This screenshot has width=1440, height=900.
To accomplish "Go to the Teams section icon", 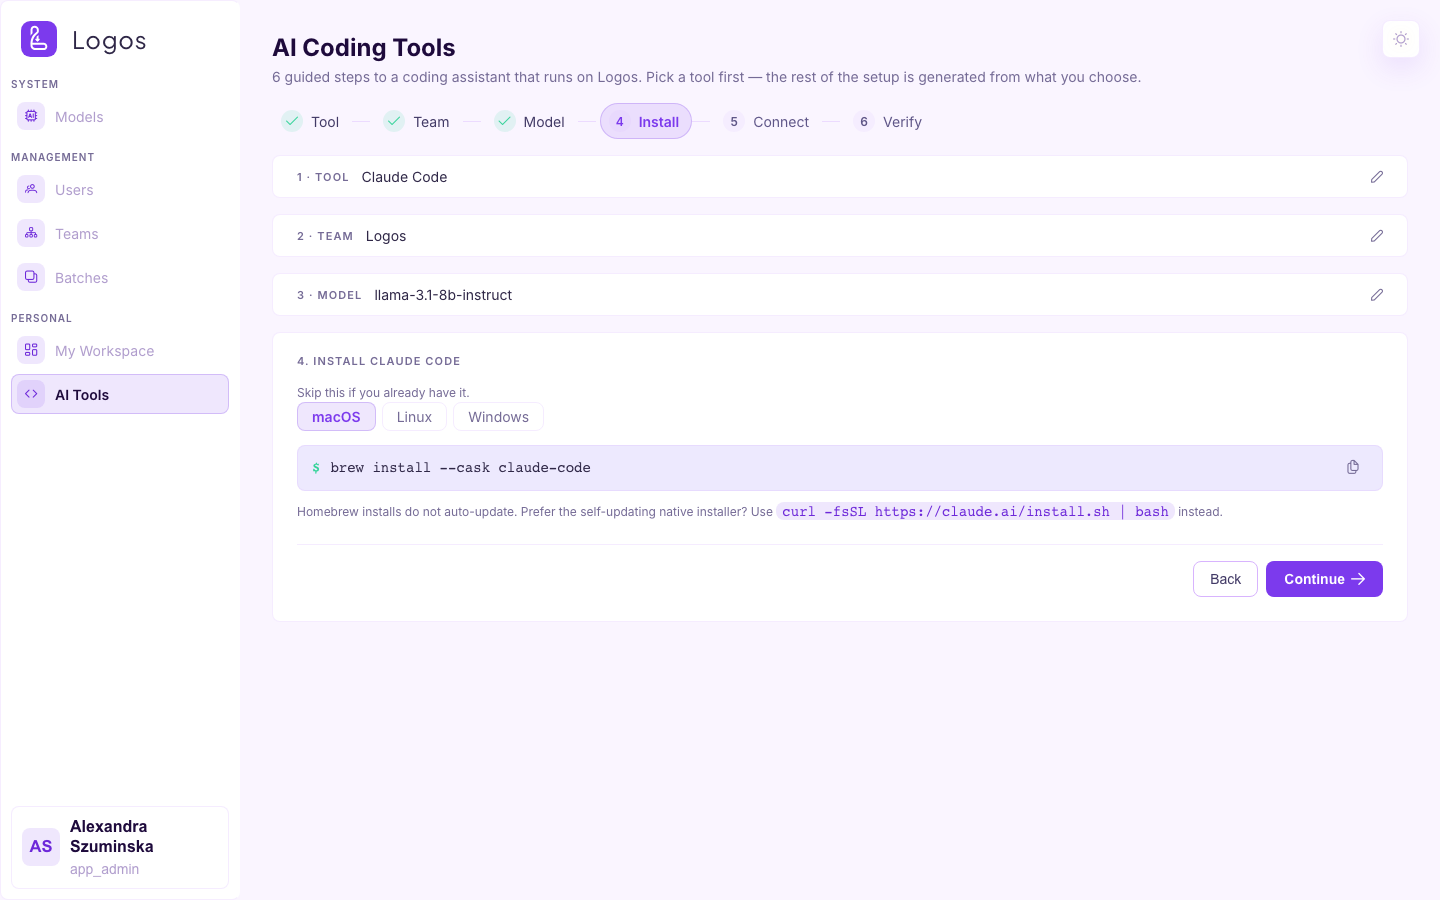I will [x=31, y=233].
